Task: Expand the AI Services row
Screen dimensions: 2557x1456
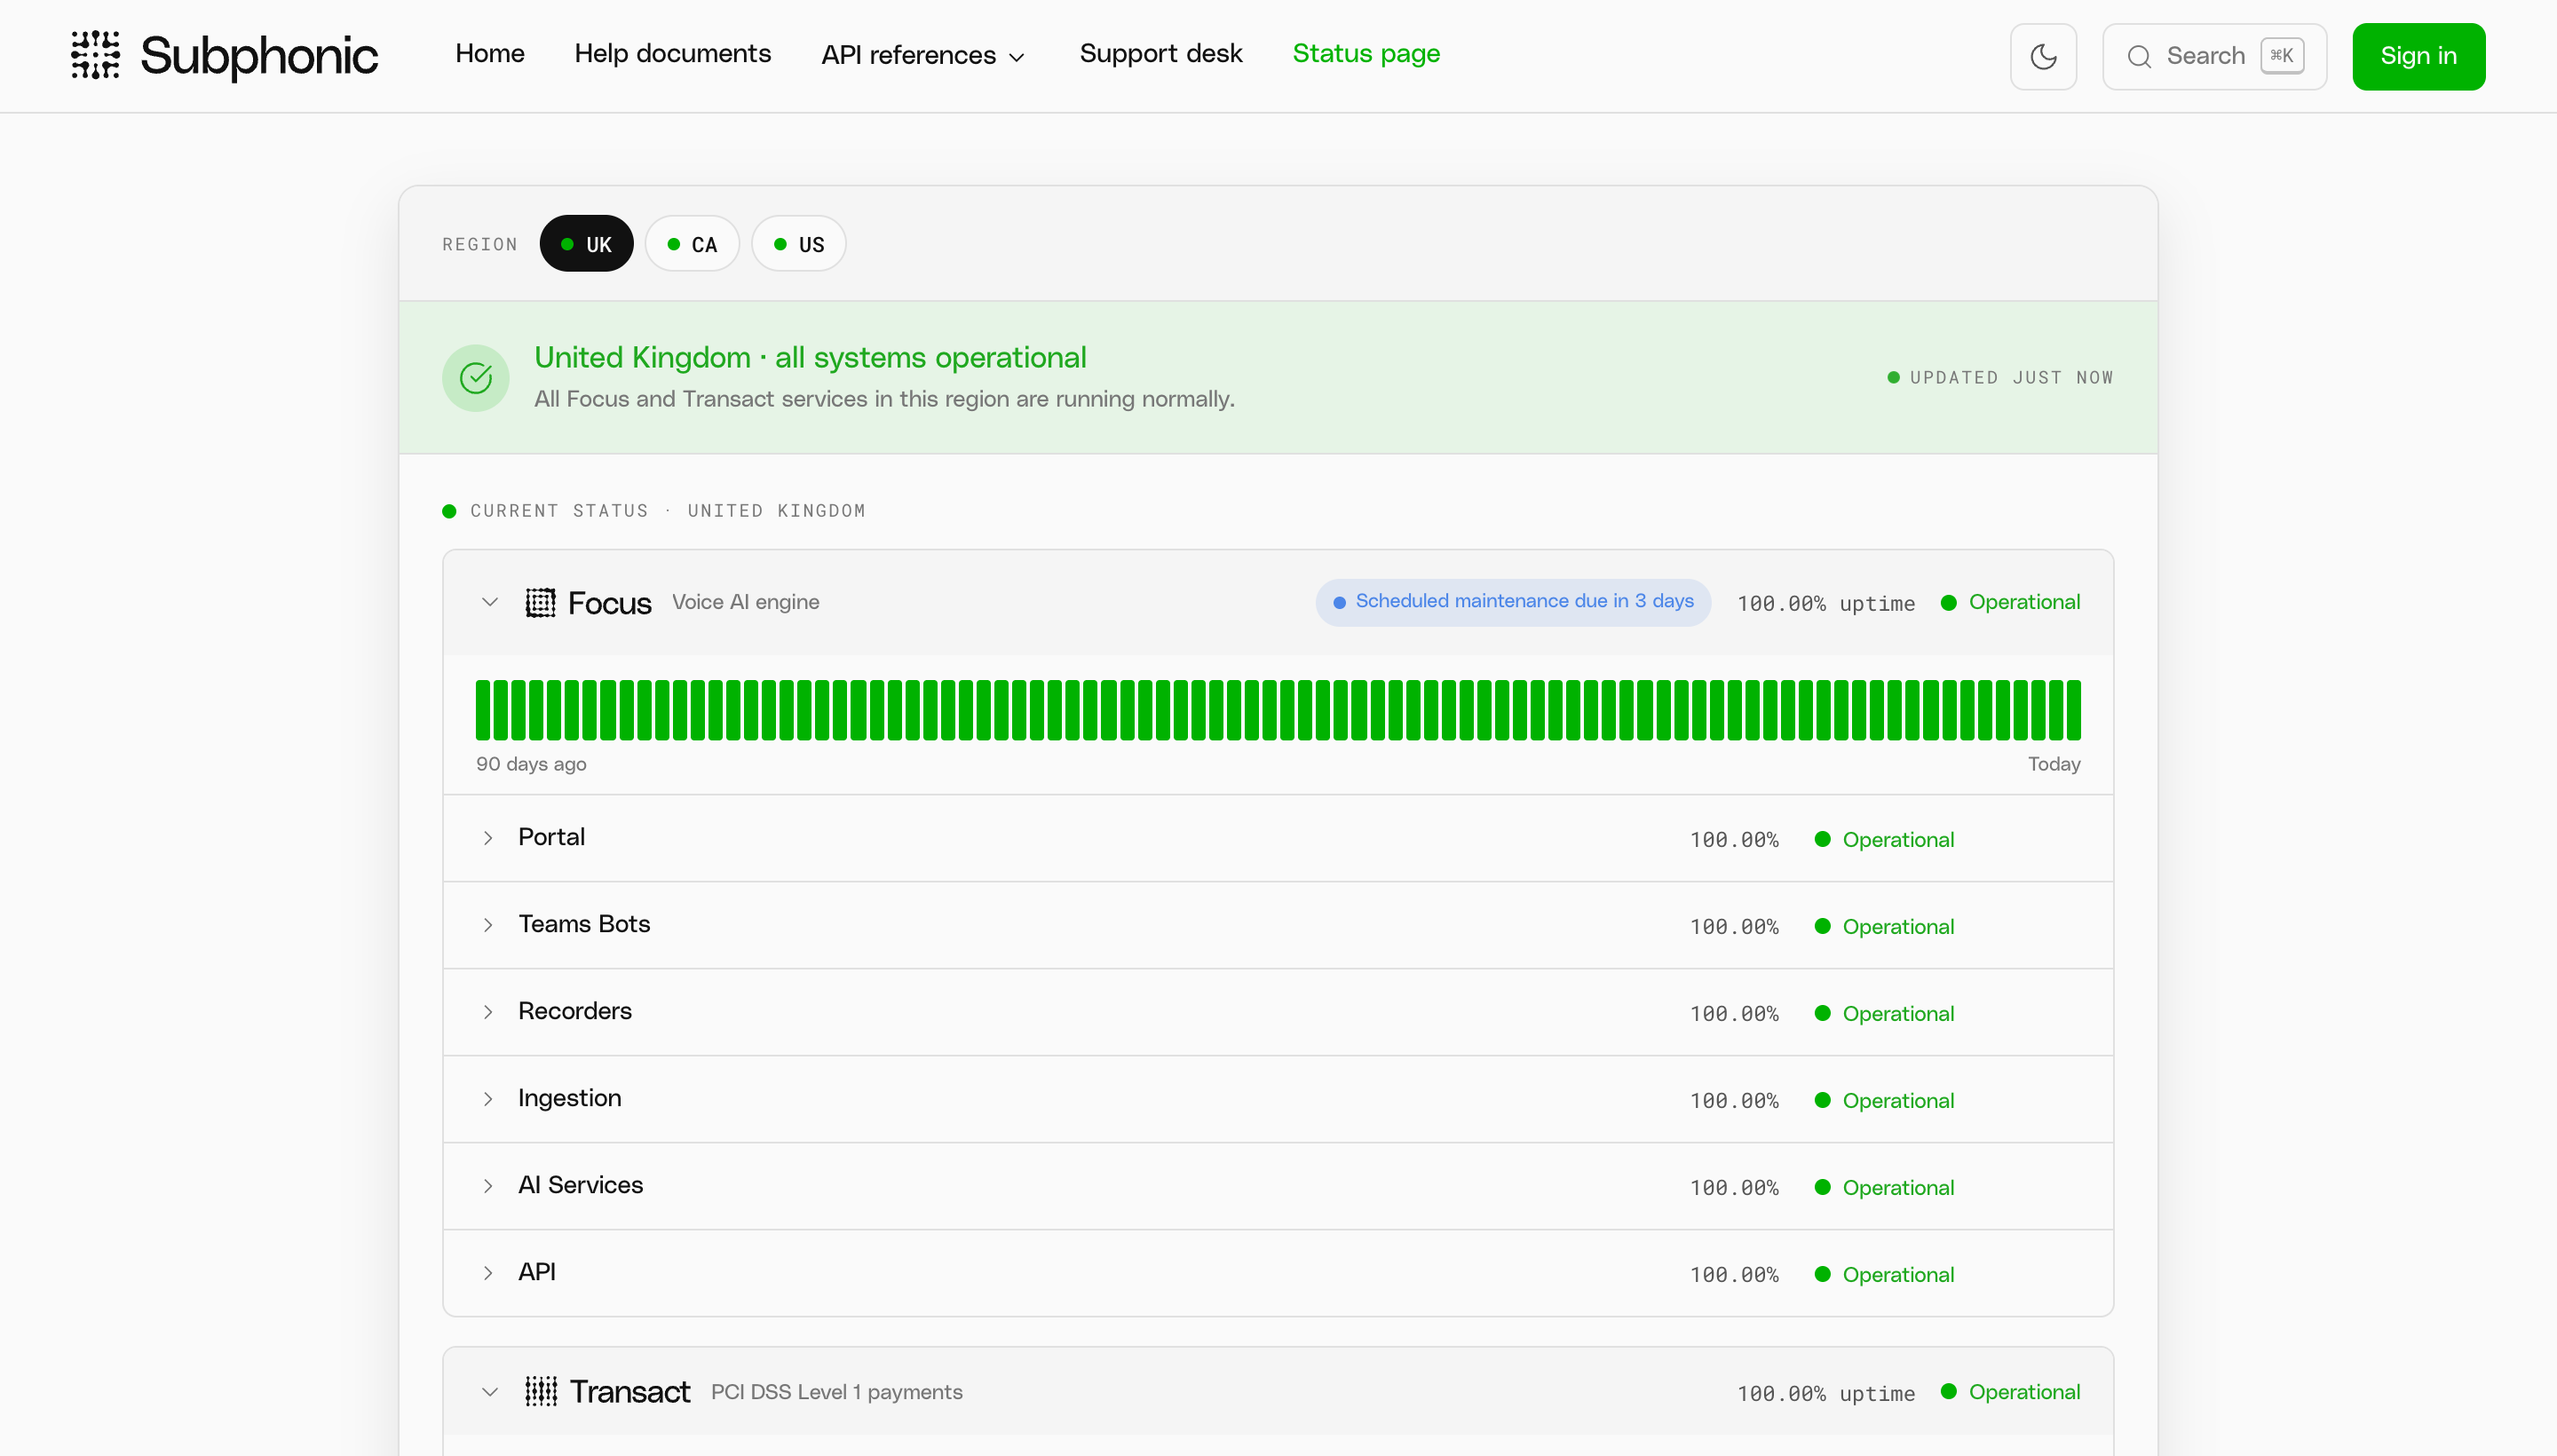Action: 488,1186
